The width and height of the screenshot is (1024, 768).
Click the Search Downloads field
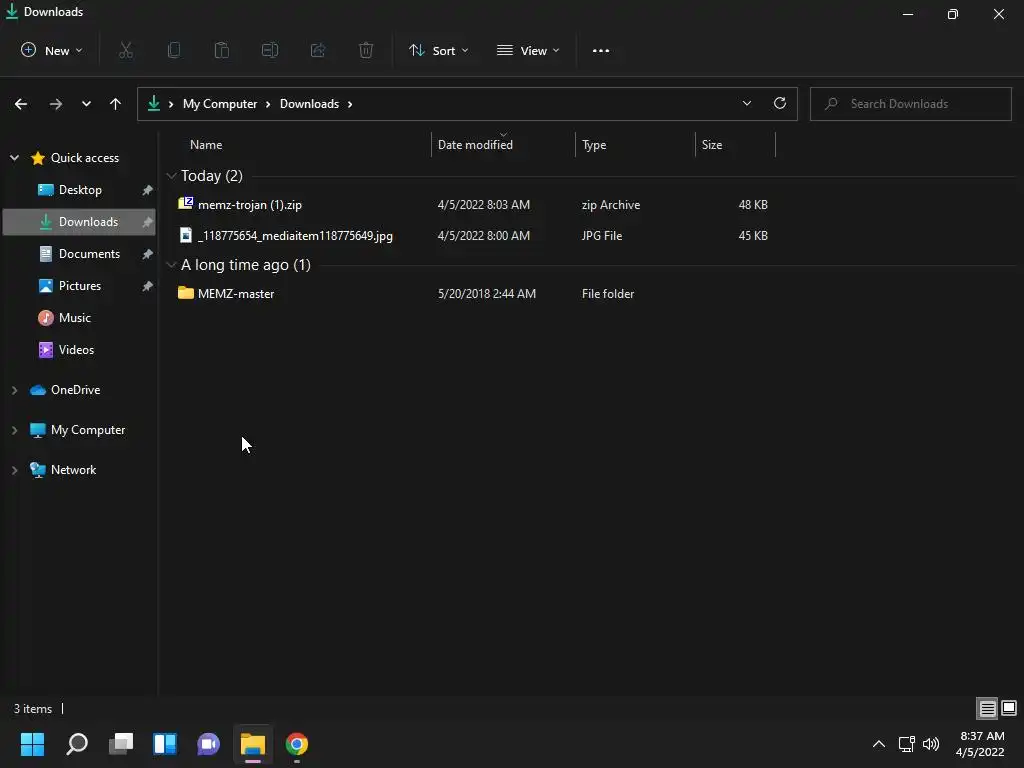[x=910, y=104]
